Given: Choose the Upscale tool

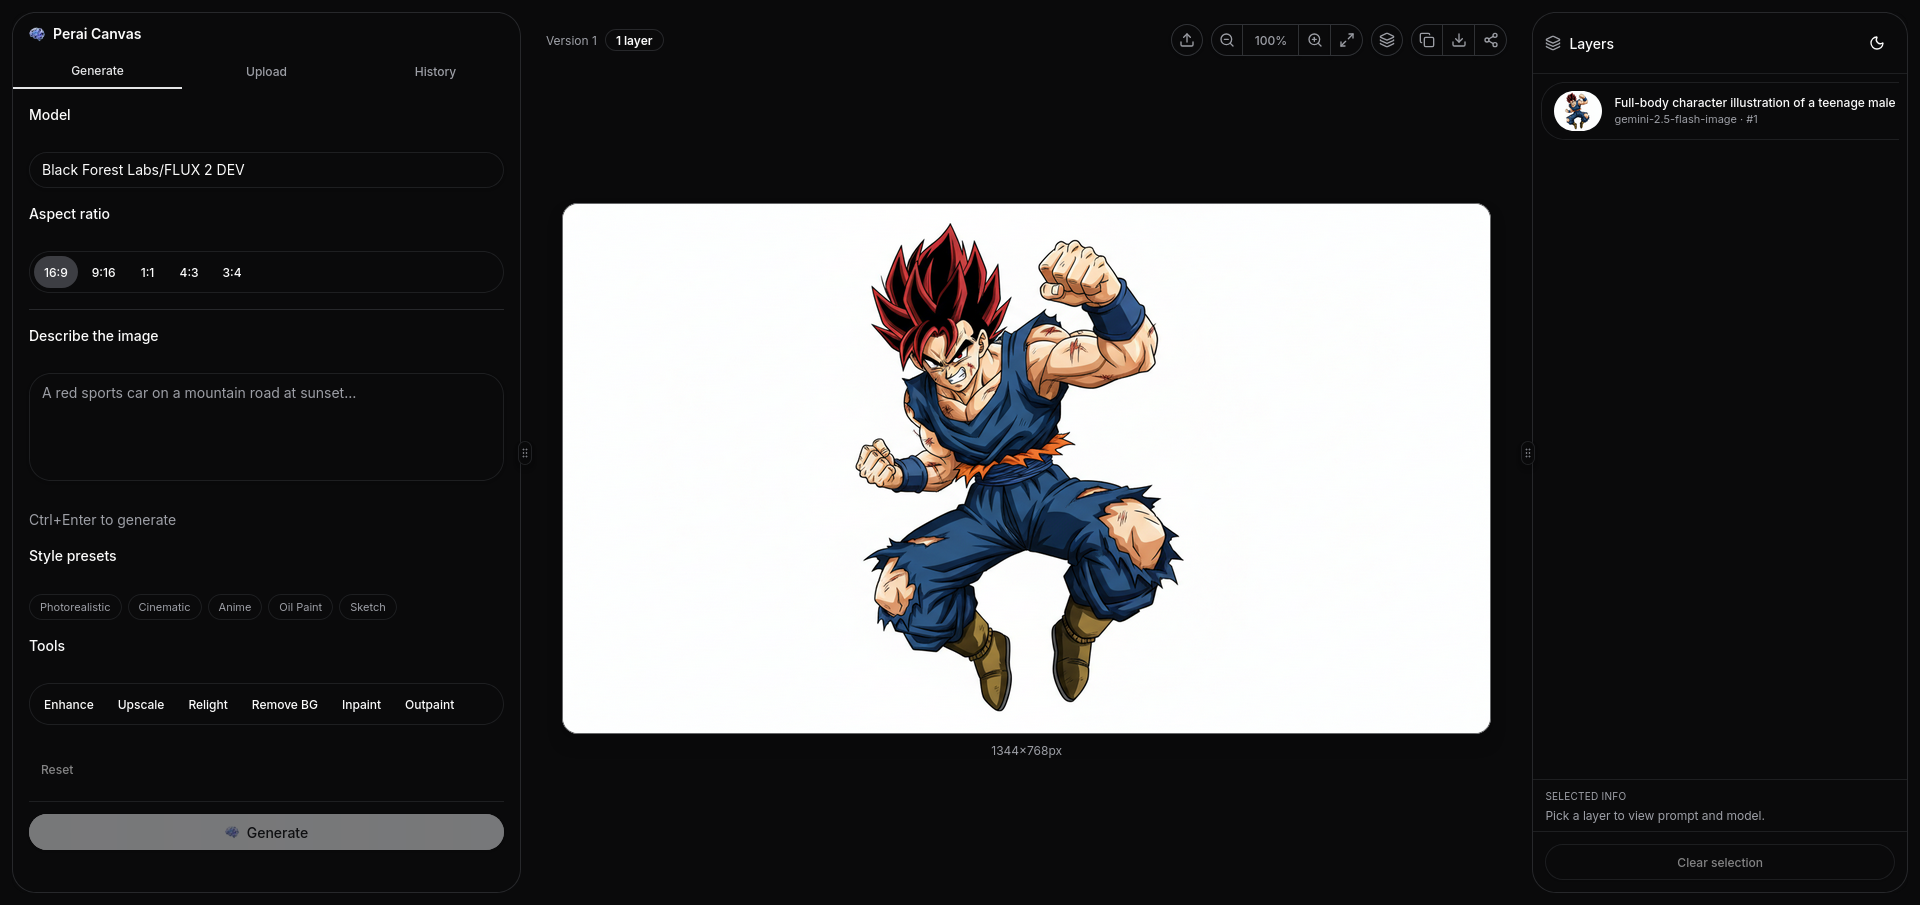Looking at the screenshot, I should pyautogui.click(x=141, y=704).
